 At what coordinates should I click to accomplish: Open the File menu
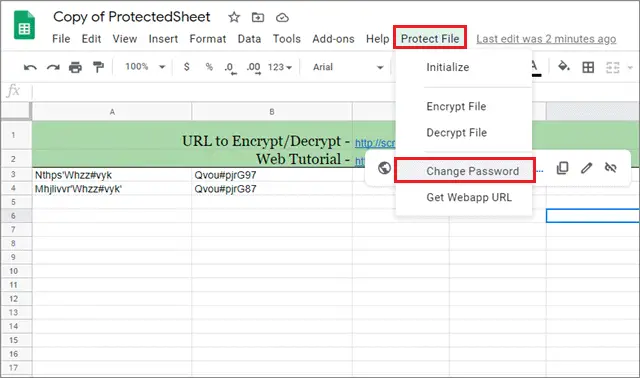pos(61,39)
